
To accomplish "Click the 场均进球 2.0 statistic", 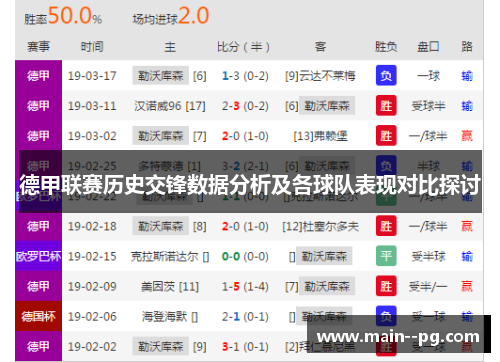I will click(171, 16).
